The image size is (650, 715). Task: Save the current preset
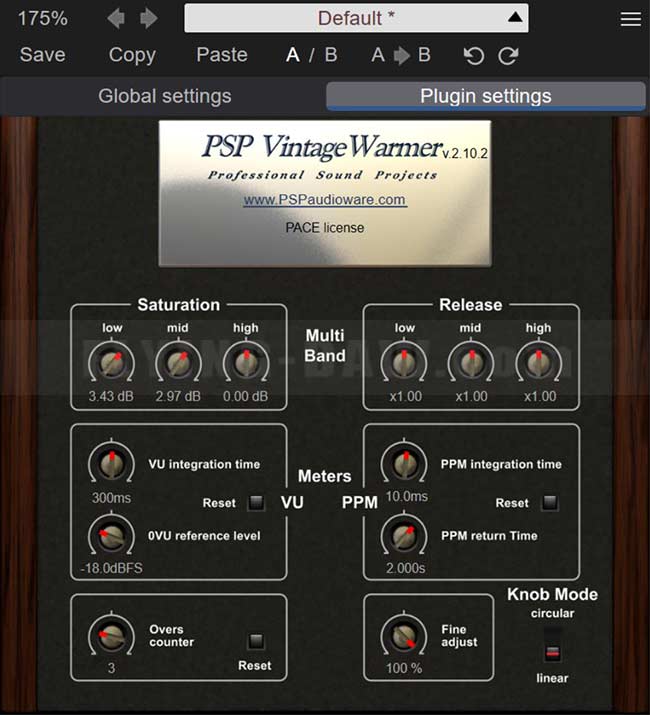coord(42,55)
